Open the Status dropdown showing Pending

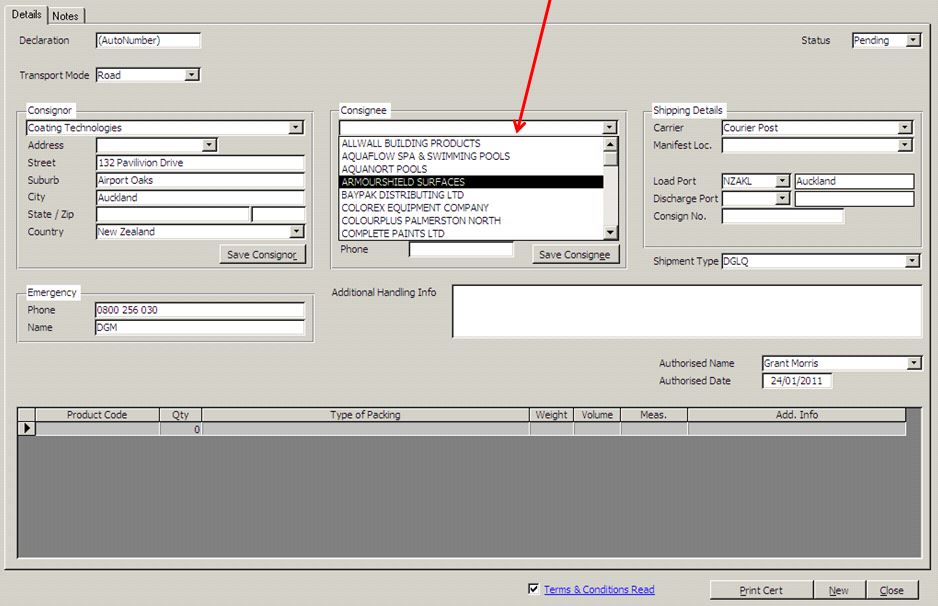tap(912, 40)
